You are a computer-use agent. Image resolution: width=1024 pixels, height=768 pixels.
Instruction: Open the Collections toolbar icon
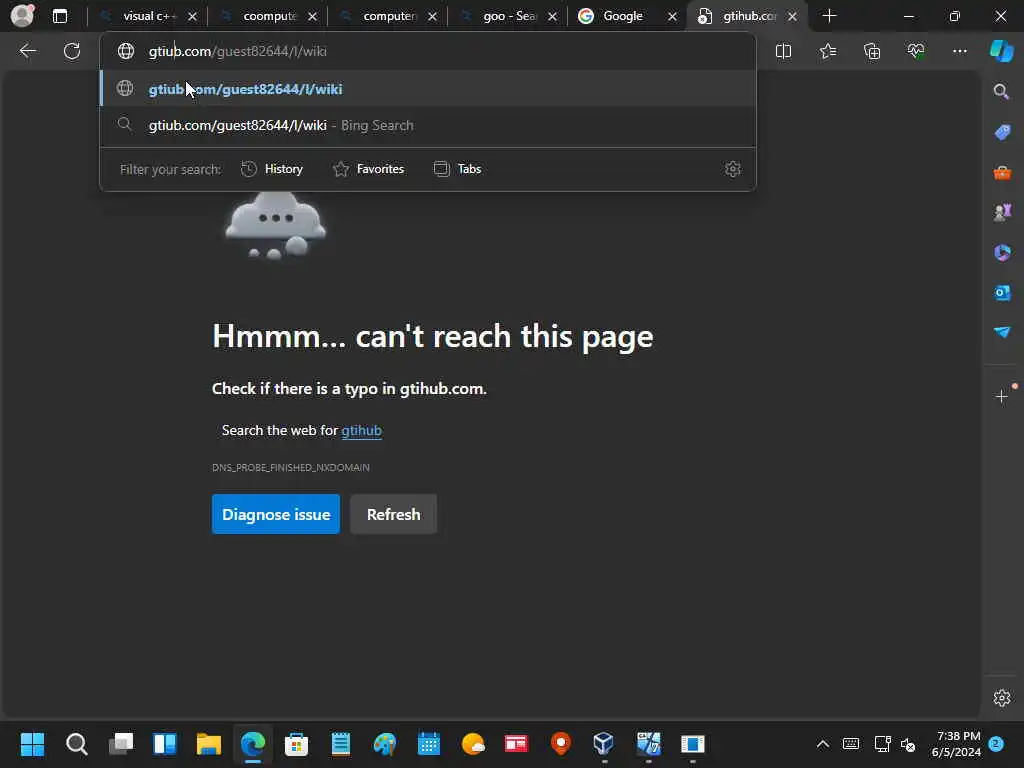pyautogui.click(x=872, y=51)
